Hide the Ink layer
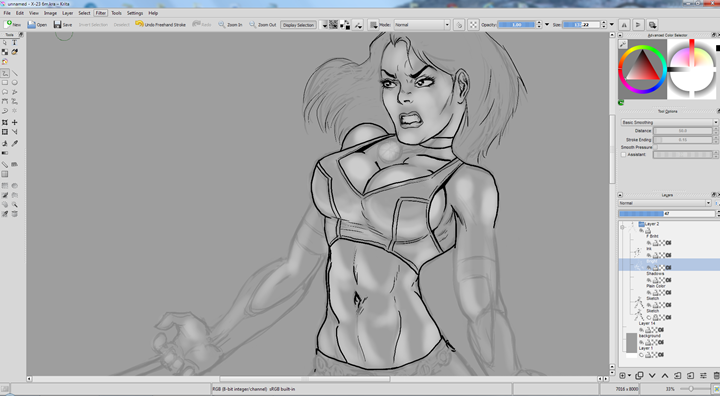This screenshot has width=720, height=396. point(649,255)
